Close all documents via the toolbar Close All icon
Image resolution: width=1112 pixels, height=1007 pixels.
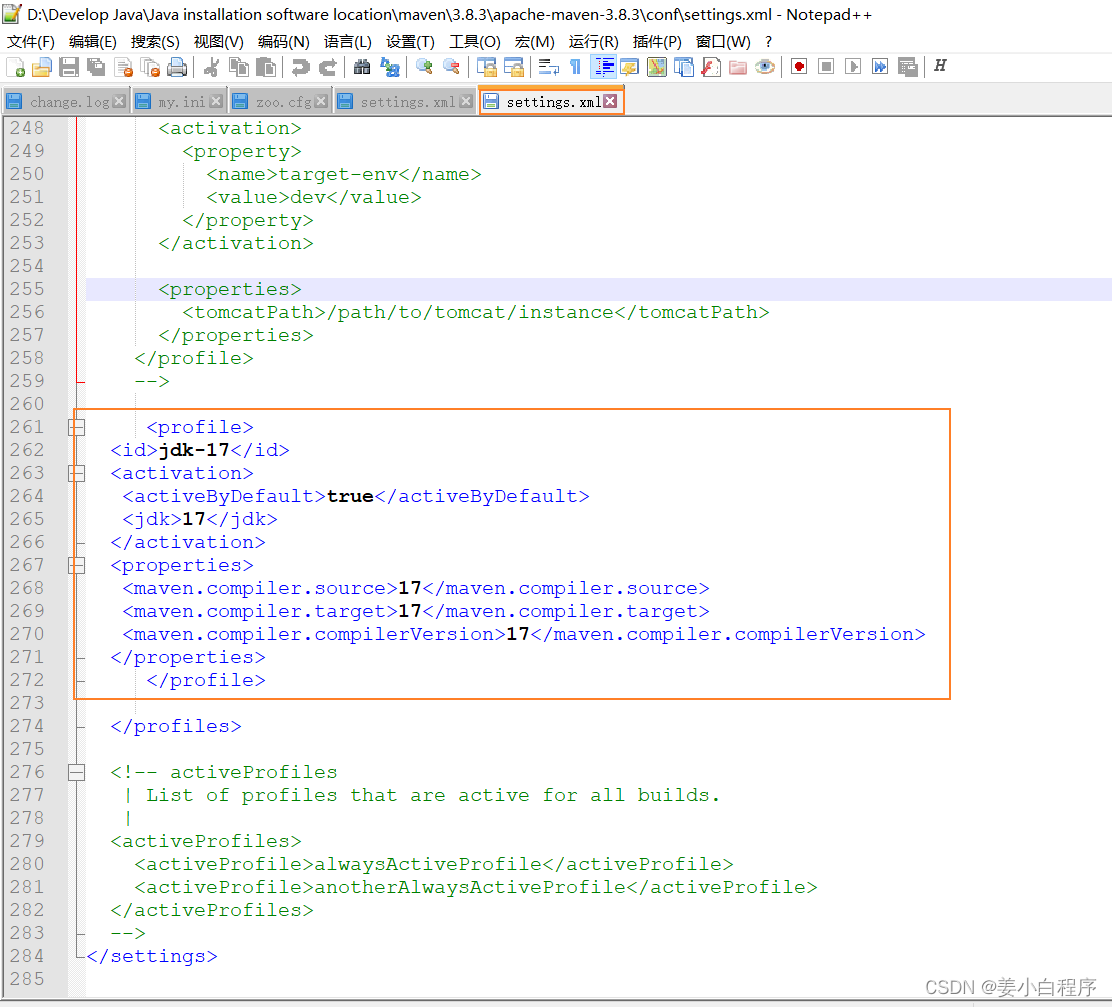point(150,67)
